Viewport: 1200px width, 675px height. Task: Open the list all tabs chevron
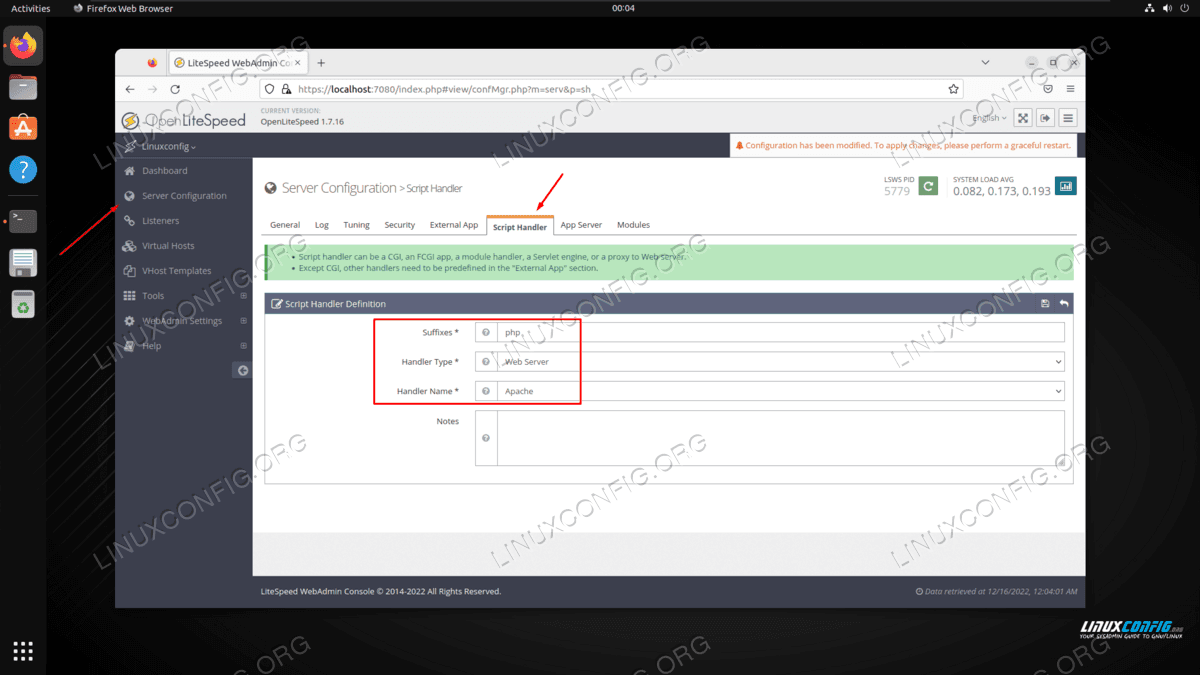986,62
